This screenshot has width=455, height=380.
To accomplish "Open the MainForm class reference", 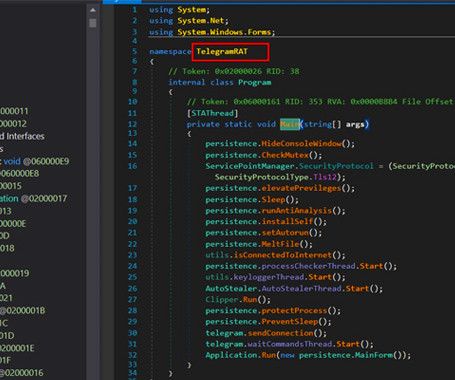I will (x=373, y=355).
